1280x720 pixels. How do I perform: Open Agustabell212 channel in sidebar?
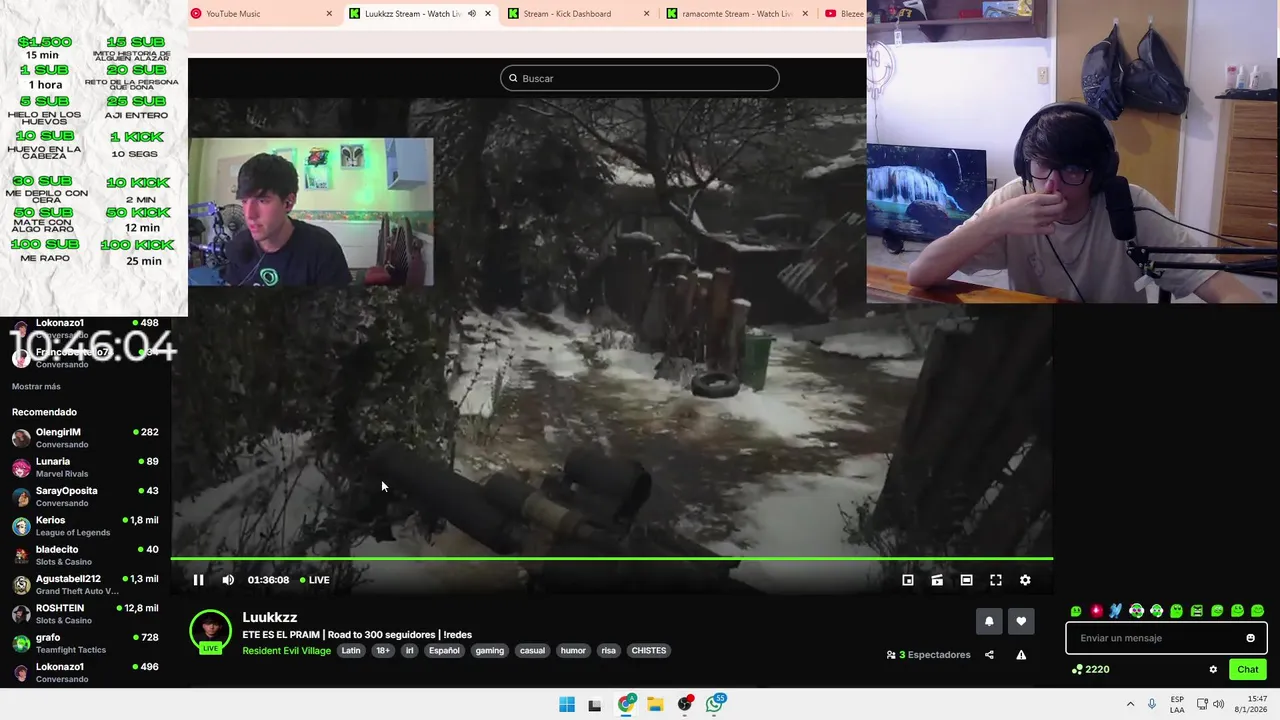[85, 584]
